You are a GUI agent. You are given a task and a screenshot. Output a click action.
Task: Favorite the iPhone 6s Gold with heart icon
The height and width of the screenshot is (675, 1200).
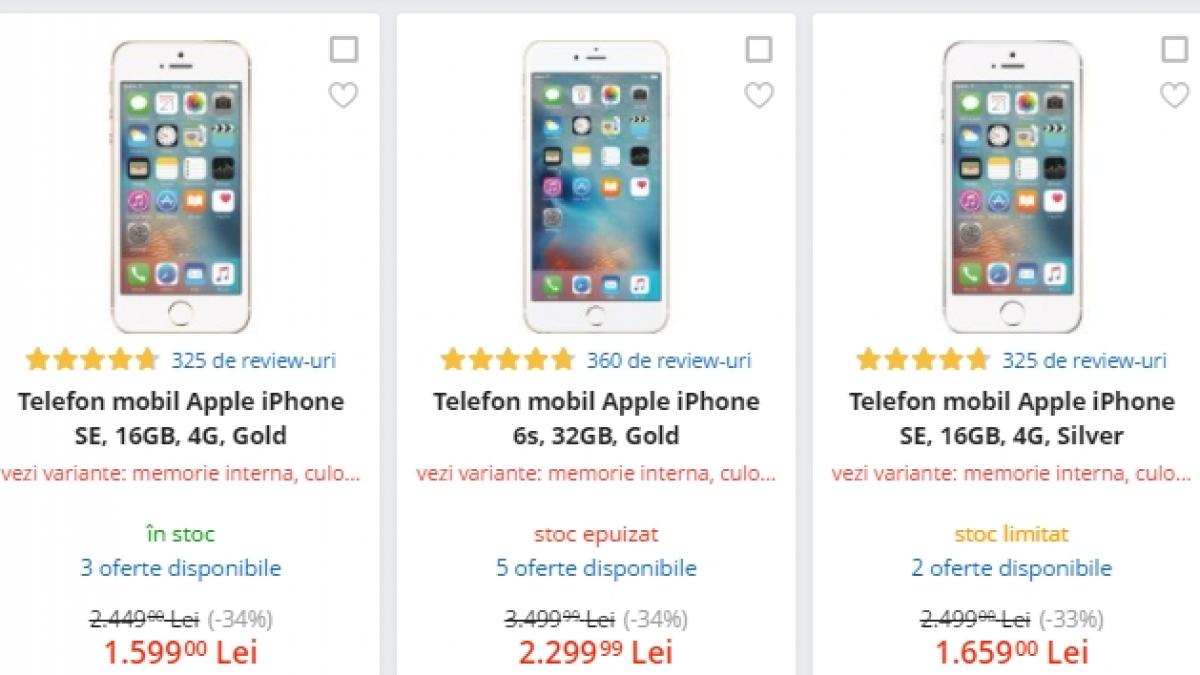(759, 95)
